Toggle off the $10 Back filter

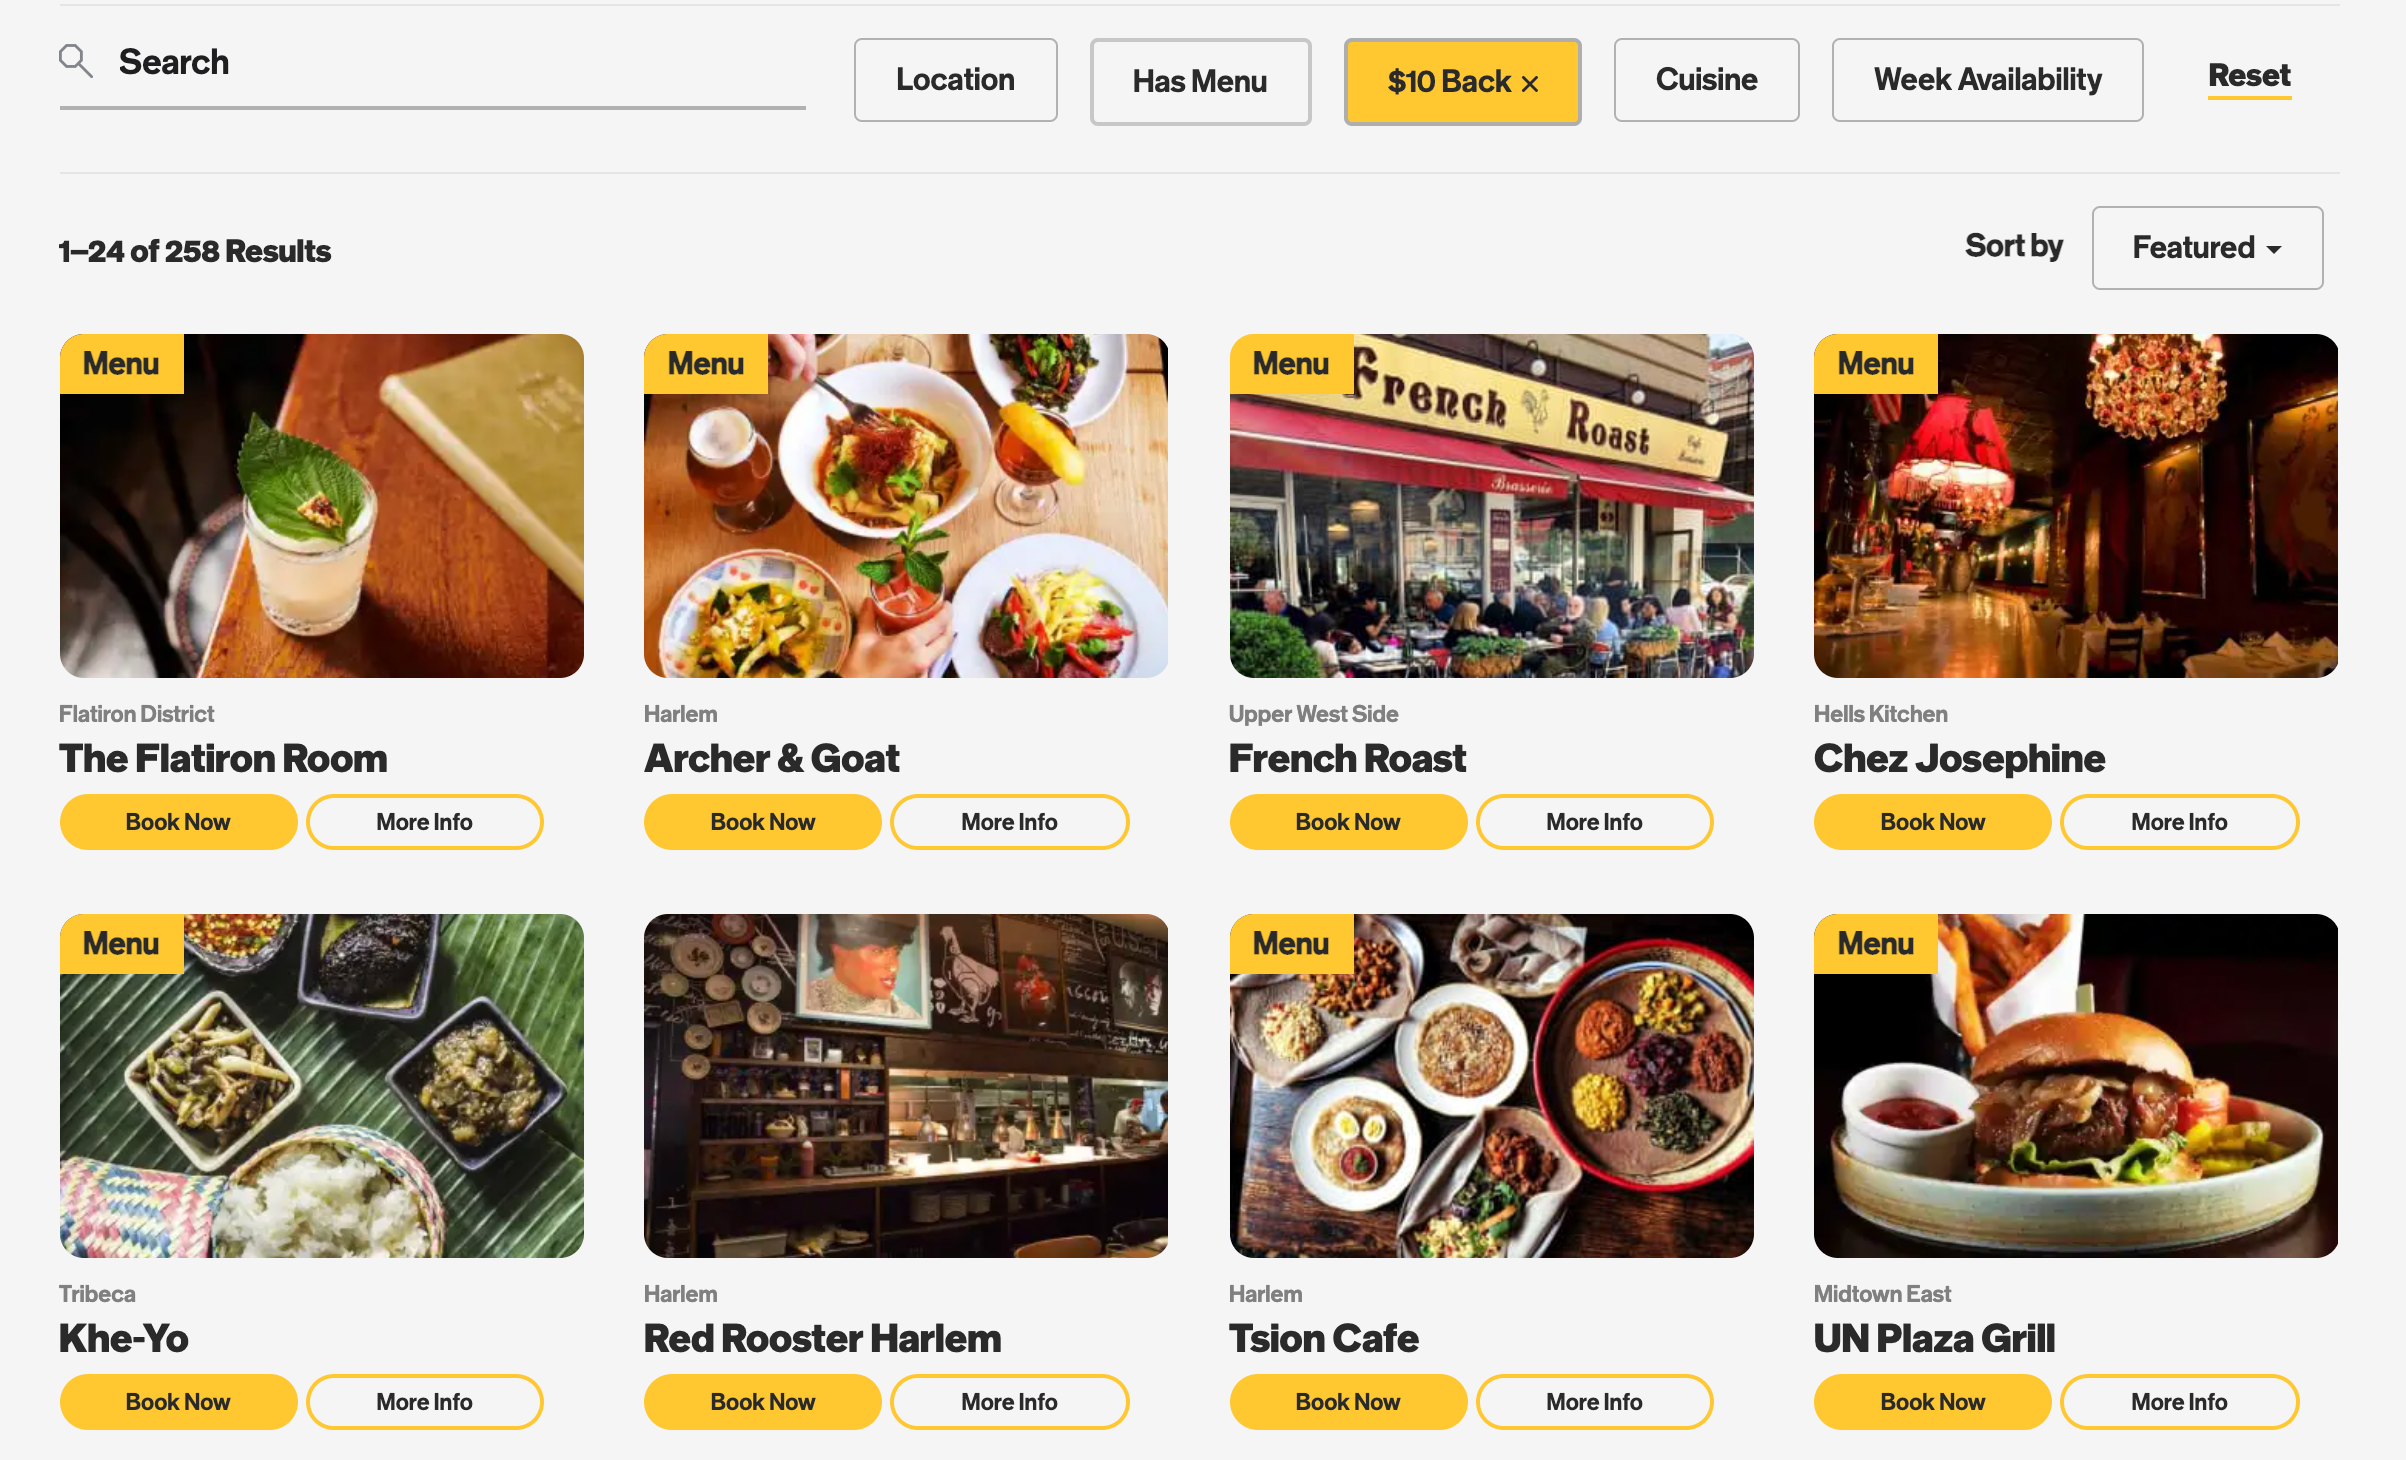1462,82
